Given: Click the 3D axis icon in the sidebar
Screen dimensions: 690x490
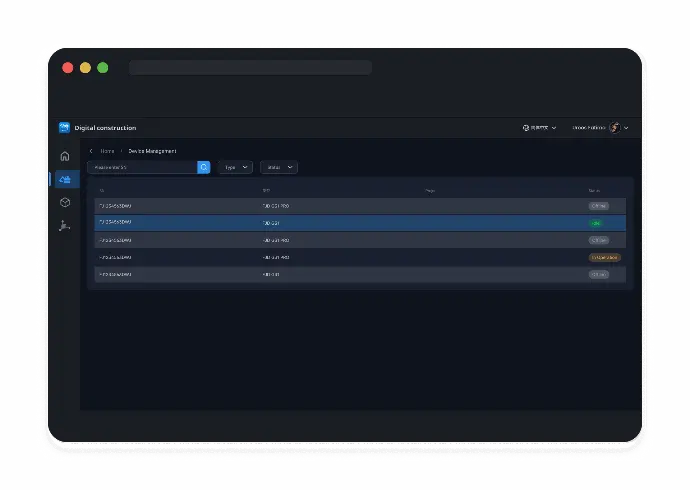Looking at the screenshot, I should pyautogui.click(x=65, y=226).
